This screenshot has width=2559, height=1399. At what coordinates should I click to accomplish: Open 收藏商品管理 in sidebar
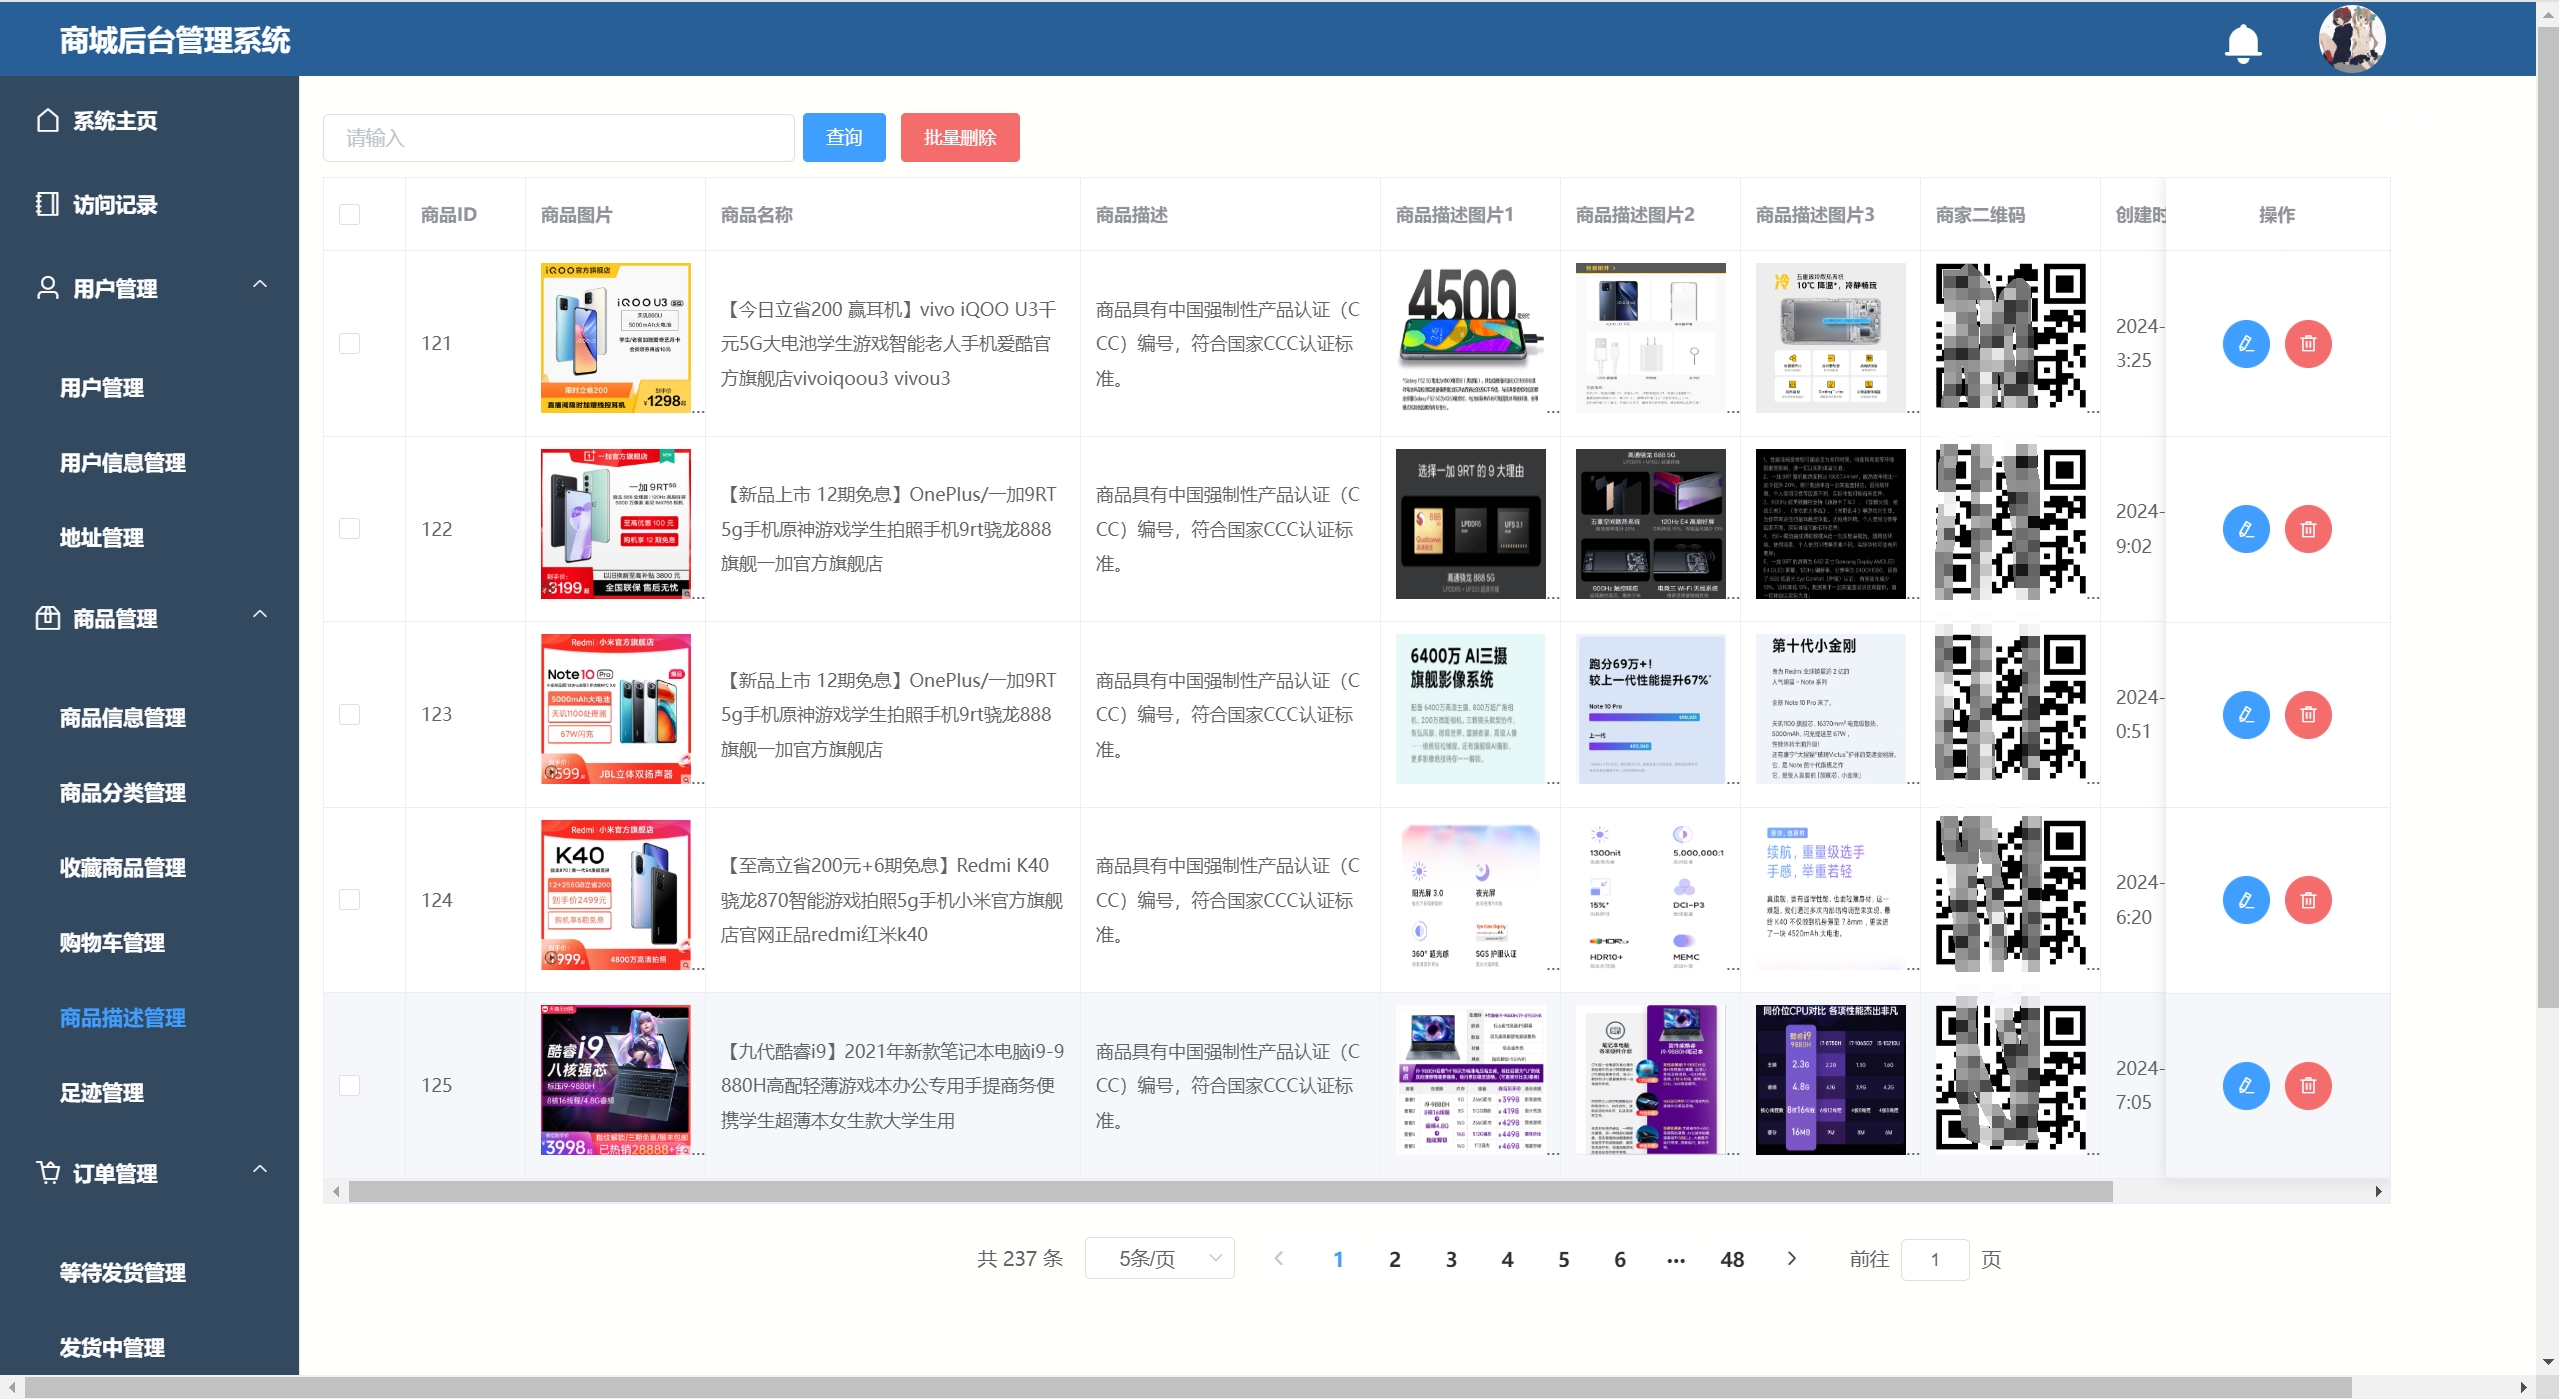click(x=122, y=868)
